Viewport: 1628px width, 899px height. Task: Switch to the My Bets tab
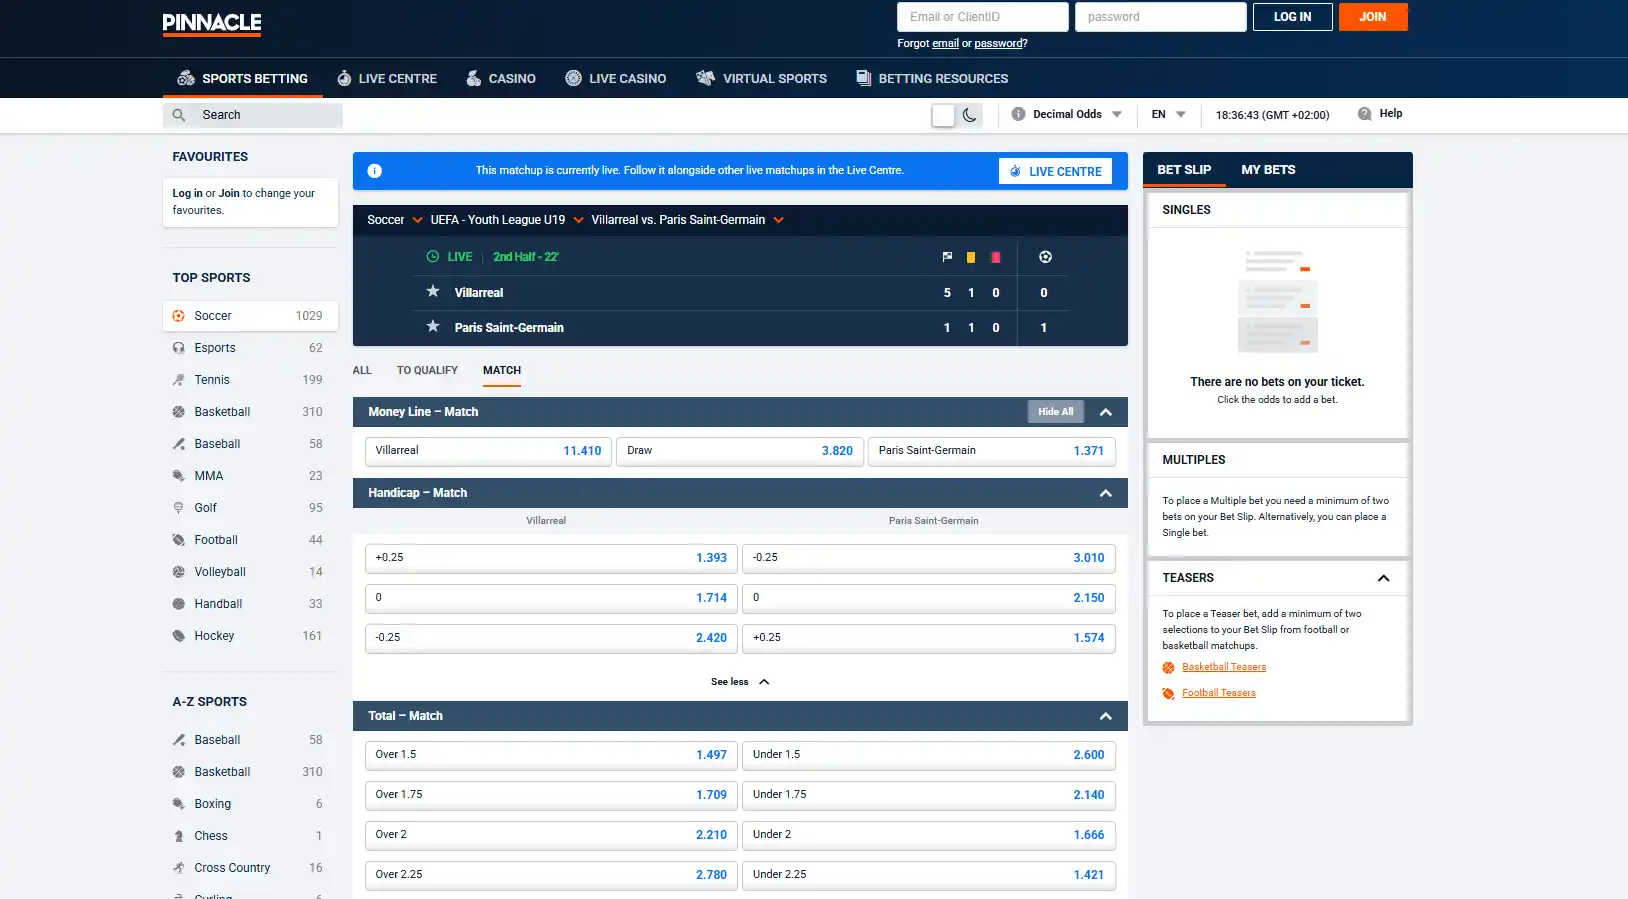tap(1268, 170)
